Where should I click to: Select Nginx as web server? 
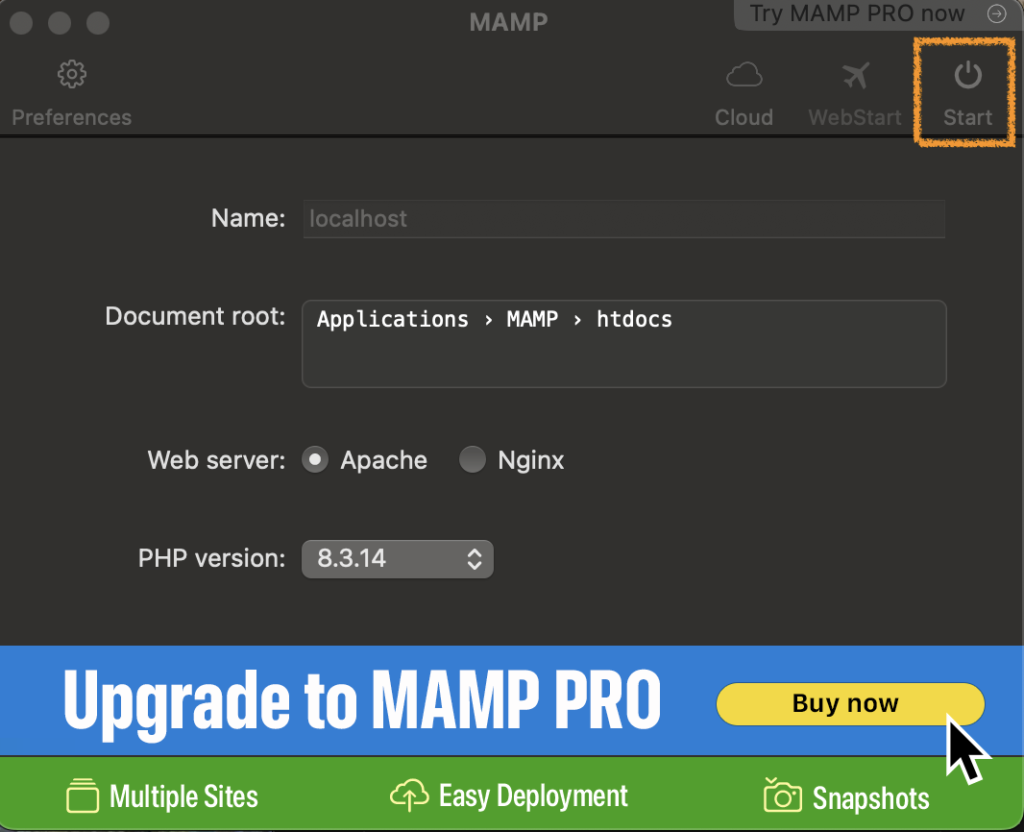(472, 460)
